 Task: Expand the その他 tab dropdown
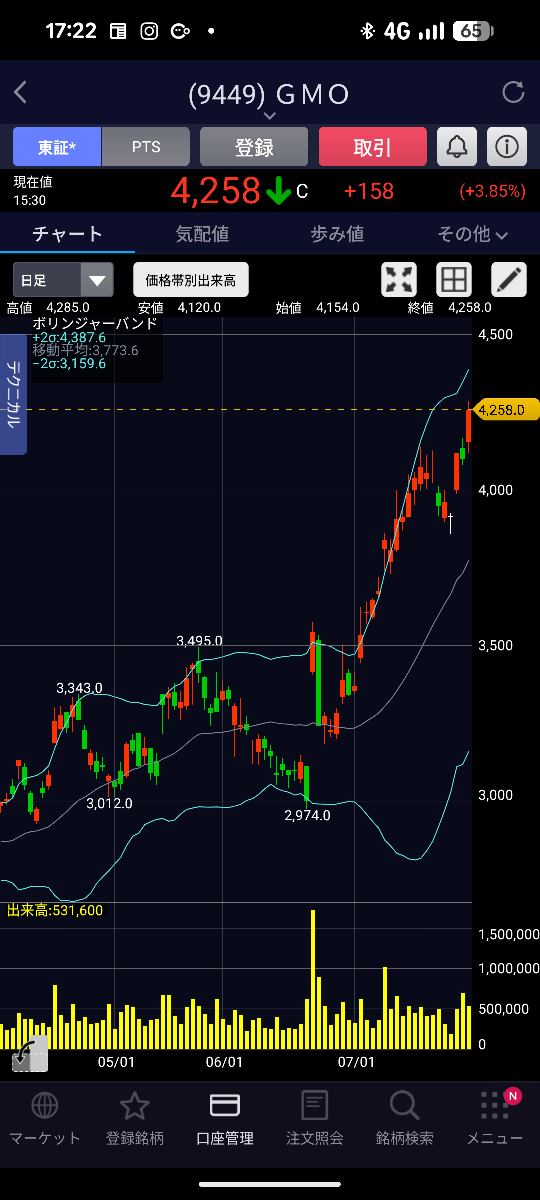pos(473,234)
